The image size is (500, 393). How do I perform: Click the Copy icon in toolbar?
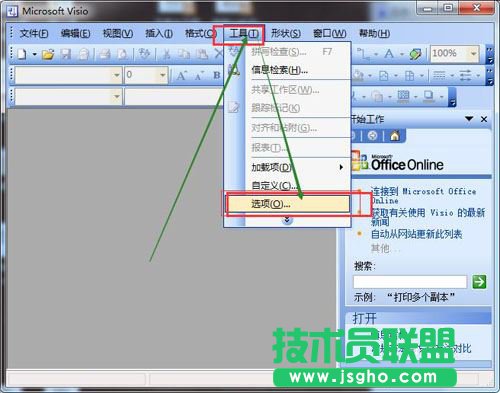(183, 54)
